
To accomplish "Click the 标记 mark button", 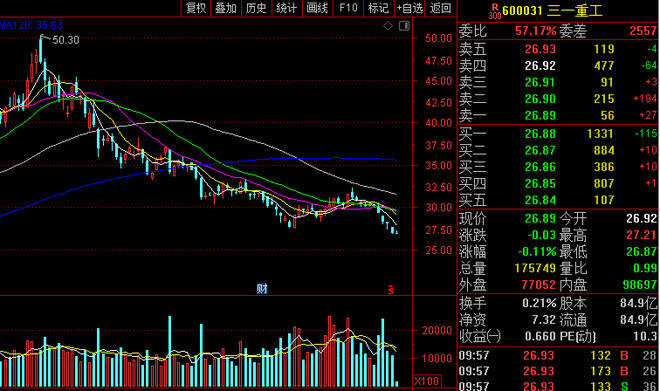I will [x=378, y=8].
